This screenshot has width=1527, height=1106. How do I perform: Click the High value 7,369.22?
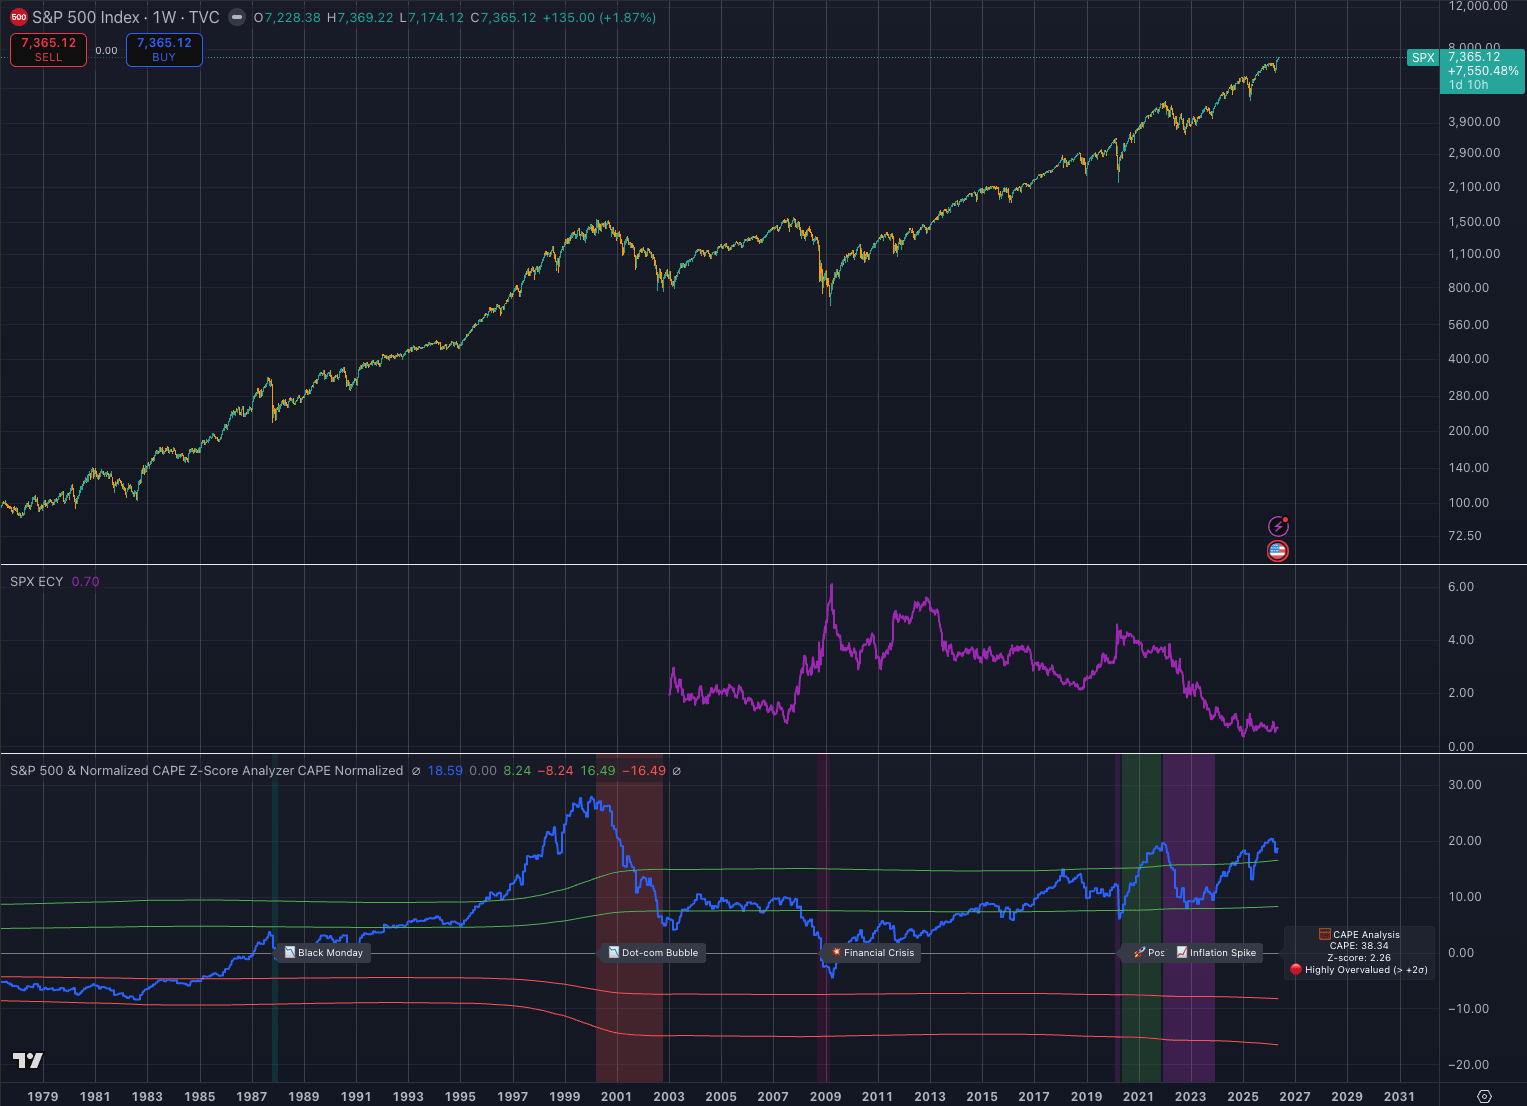click(x=365, y=17)
